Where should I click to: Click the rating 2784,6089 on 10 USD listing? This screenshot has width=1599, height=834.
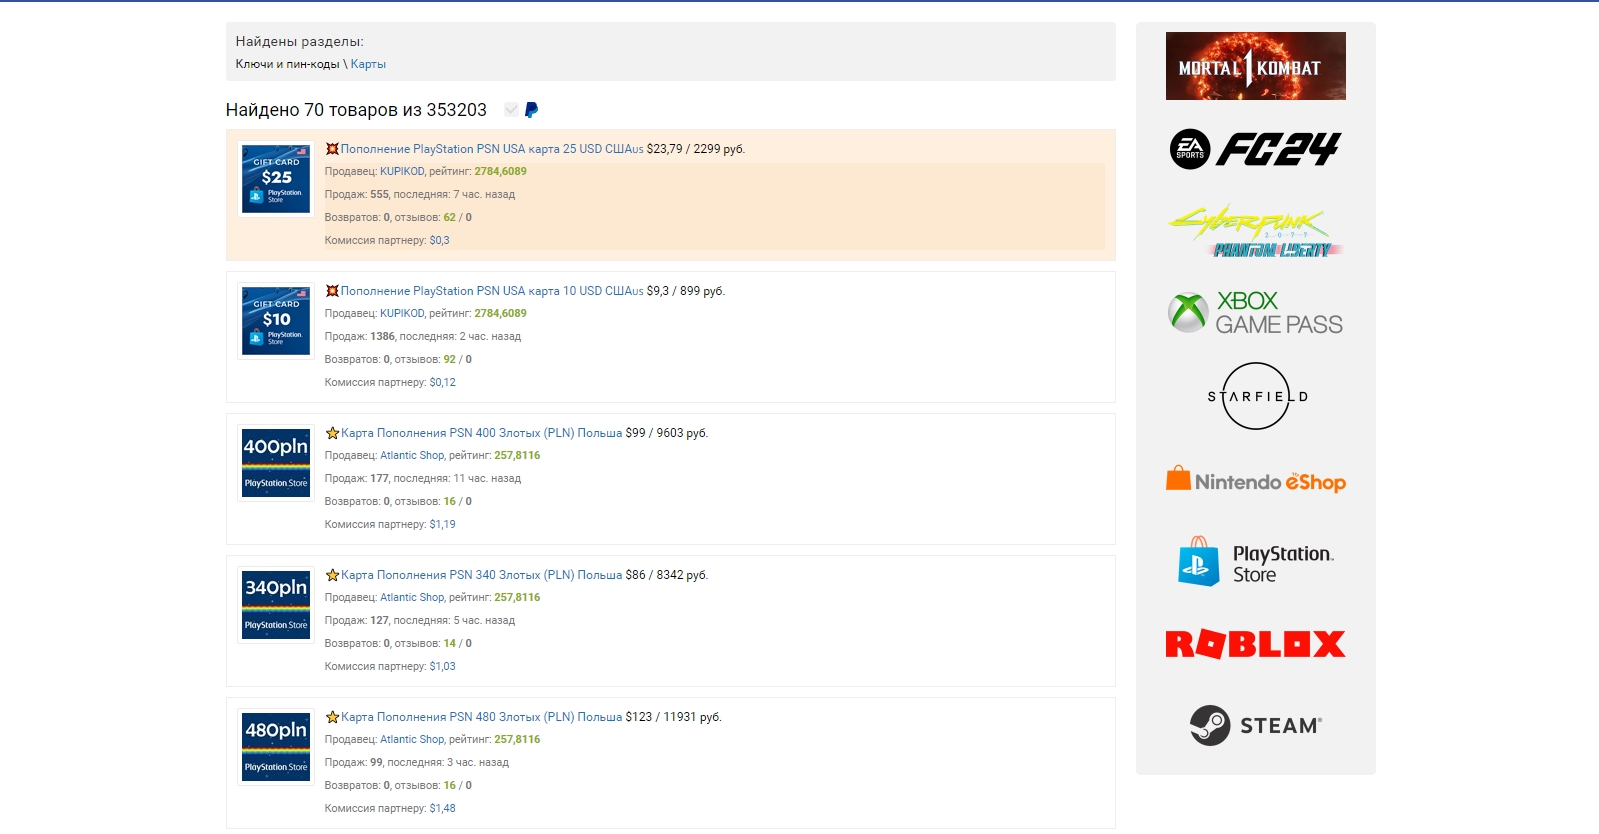(x=500, y=314)
